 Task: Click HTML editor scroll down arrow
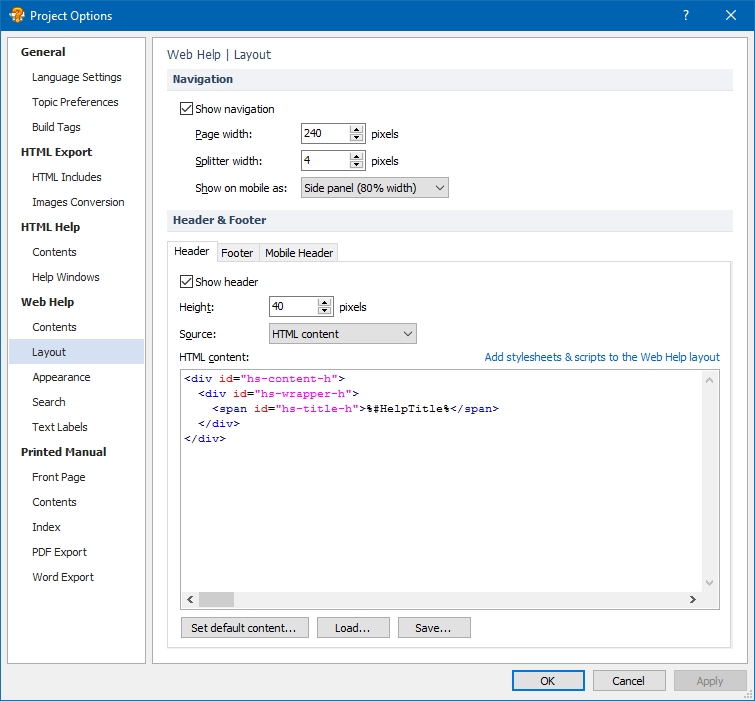(709, 583)
